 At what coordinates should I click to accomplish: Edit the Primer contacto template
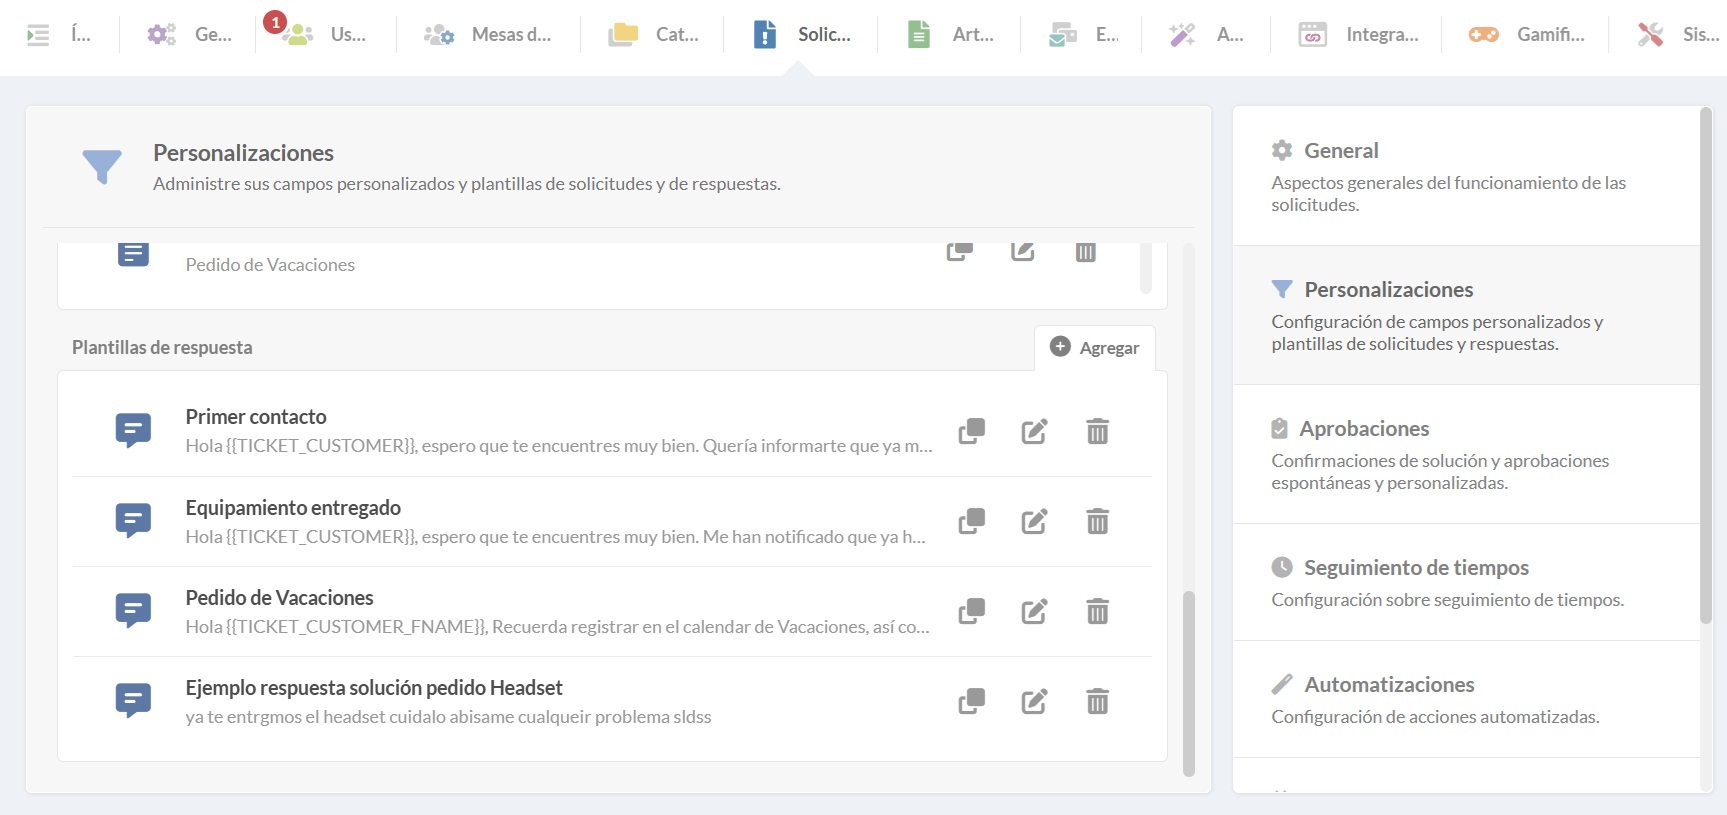pyautogui.click(x=1034, y=431)
